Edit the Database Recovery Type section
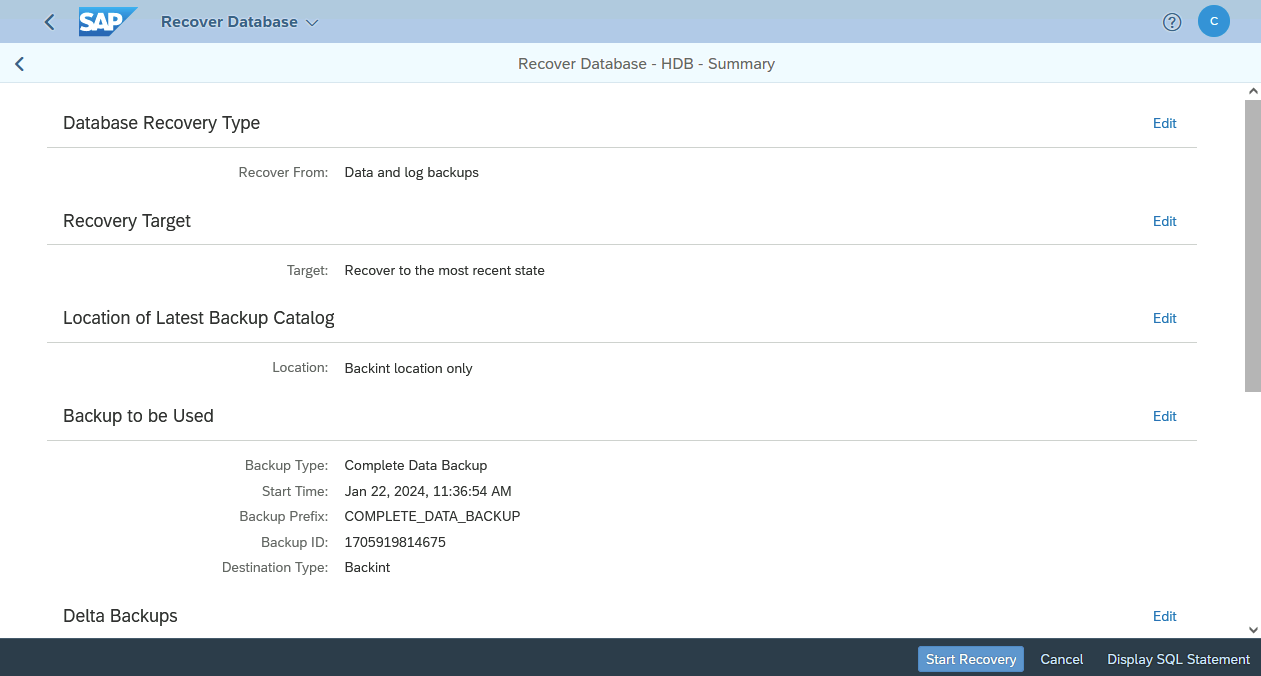 [1164, 123]
